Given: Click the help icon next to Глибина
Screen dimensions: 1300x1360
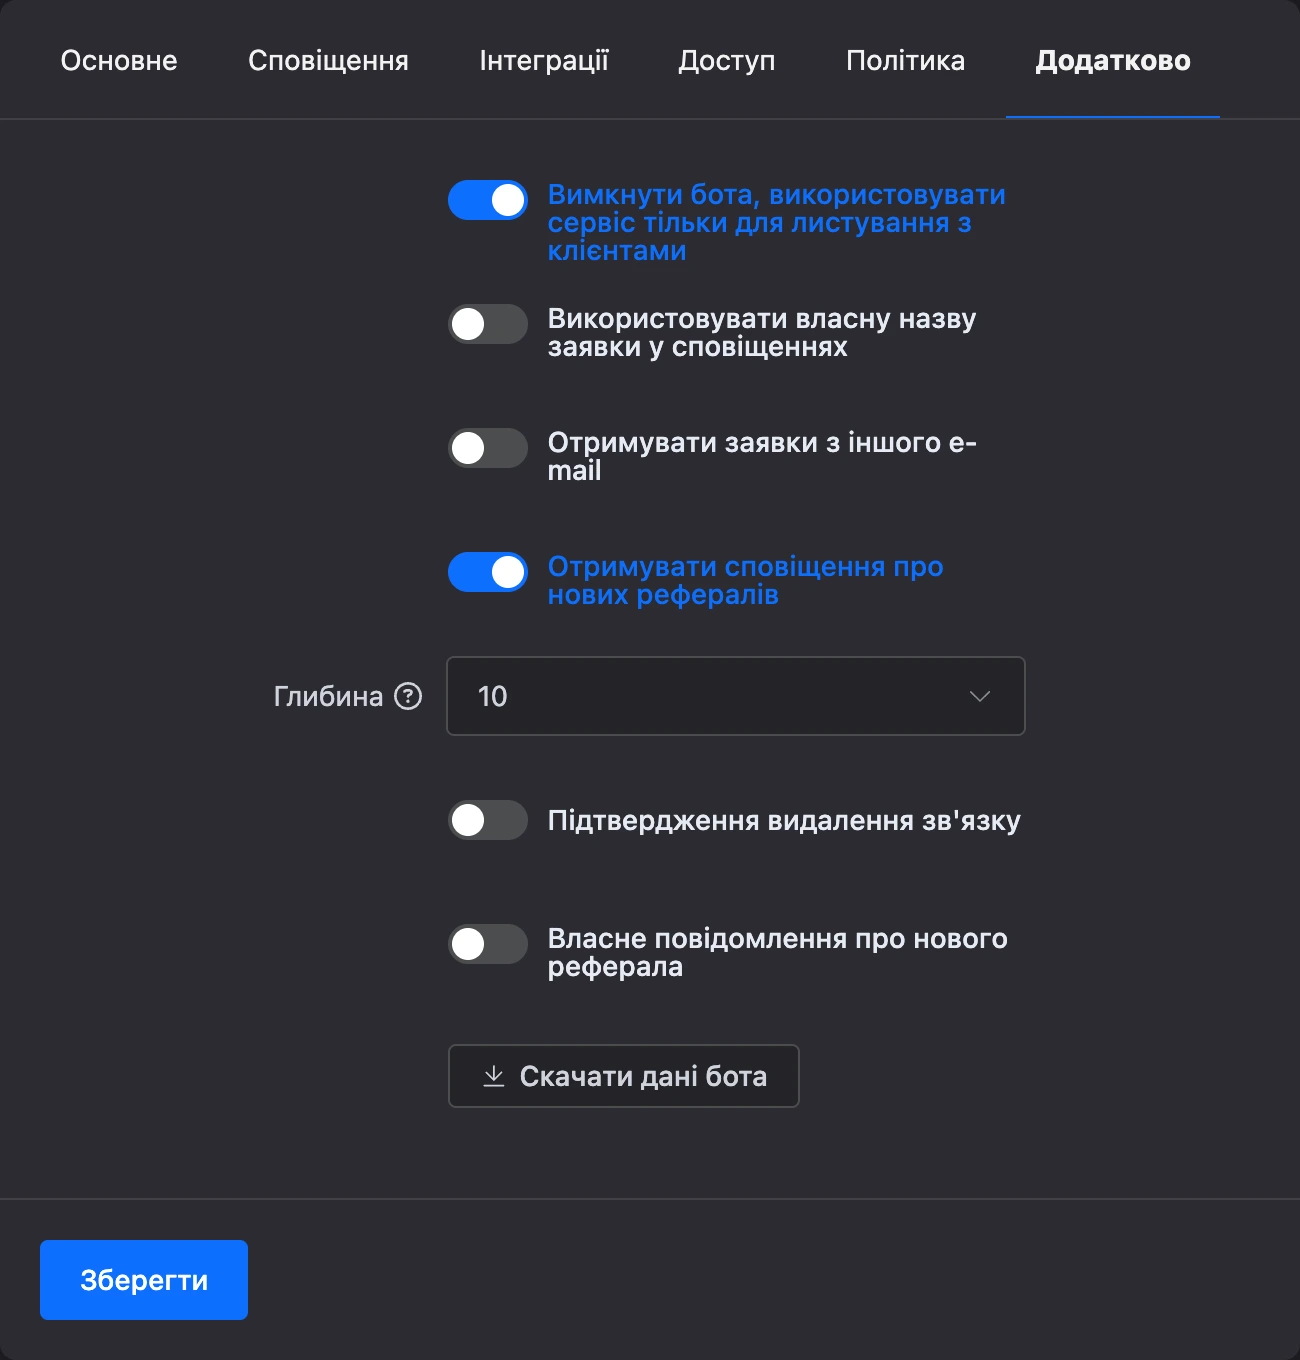Looking at the screenshot, I should pyautogui.click(x=408, y=696).
